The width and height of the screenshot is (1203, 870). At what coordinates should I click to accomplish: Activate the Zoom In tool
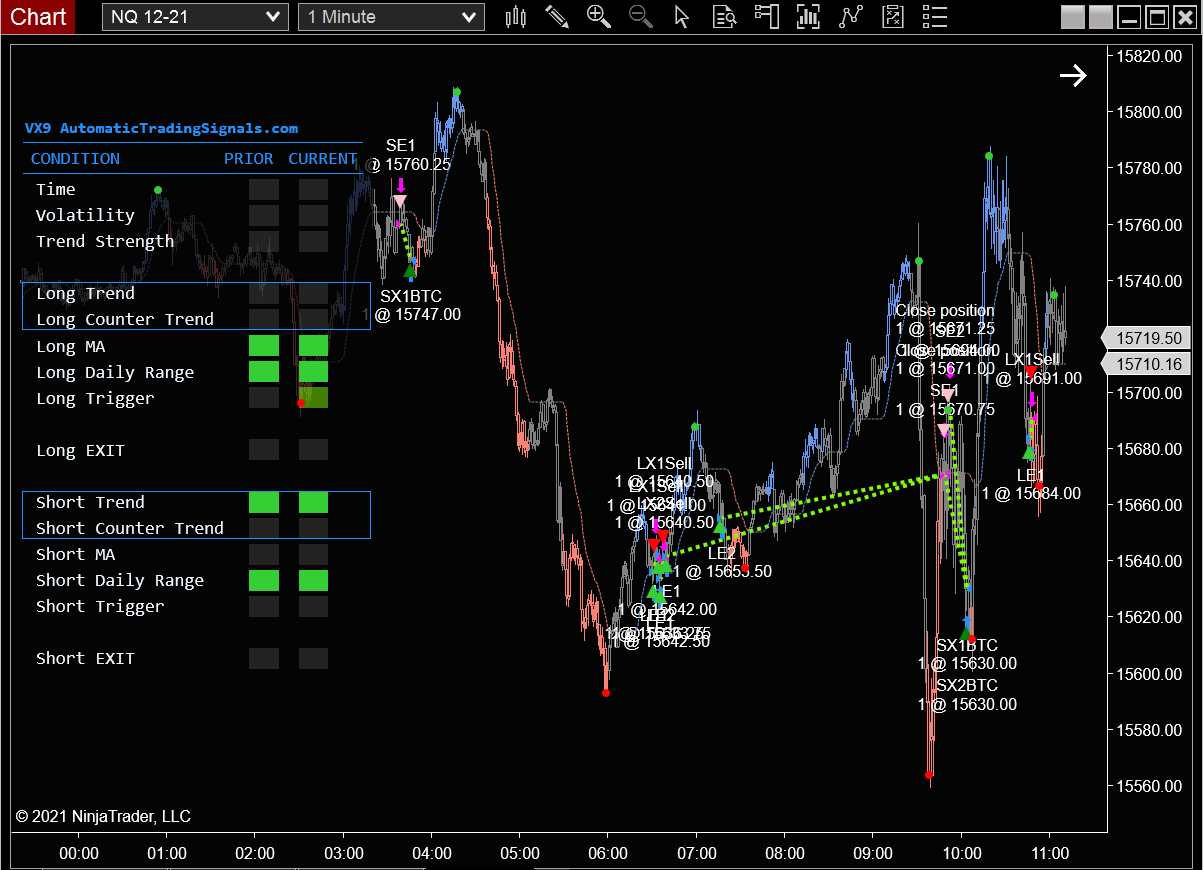point(599,17)
